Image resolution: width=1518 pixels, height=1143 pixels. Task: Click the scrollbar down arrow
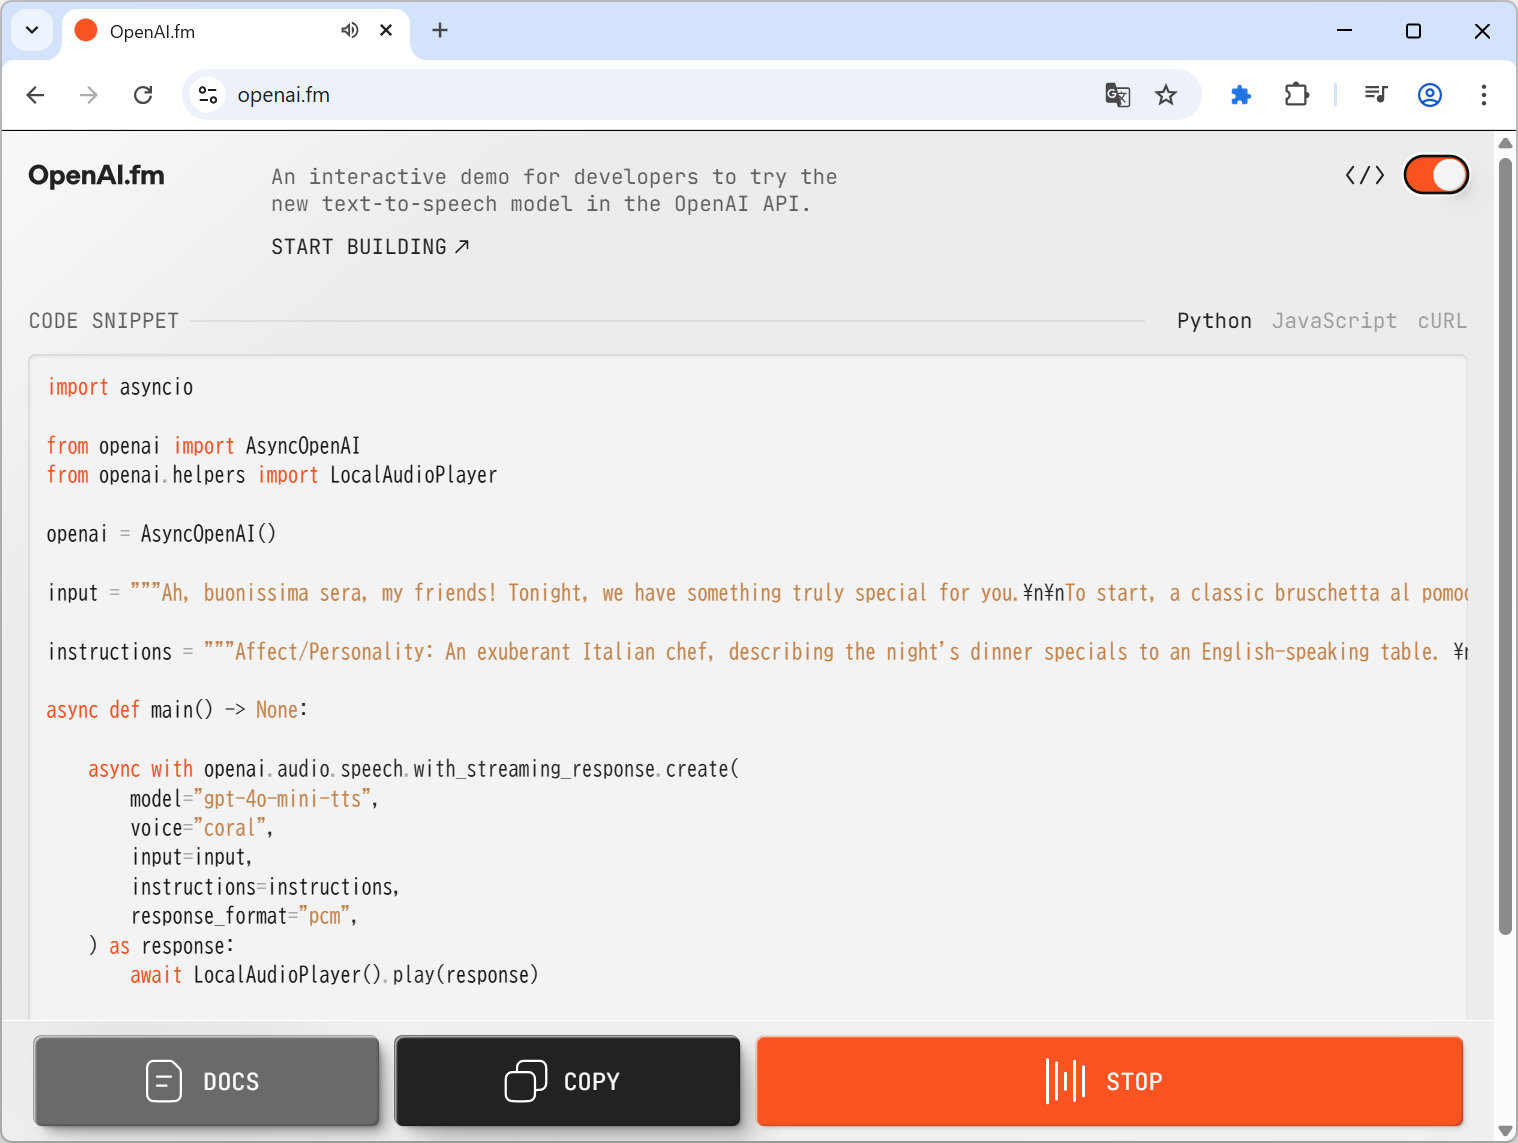point(1505,1131)
